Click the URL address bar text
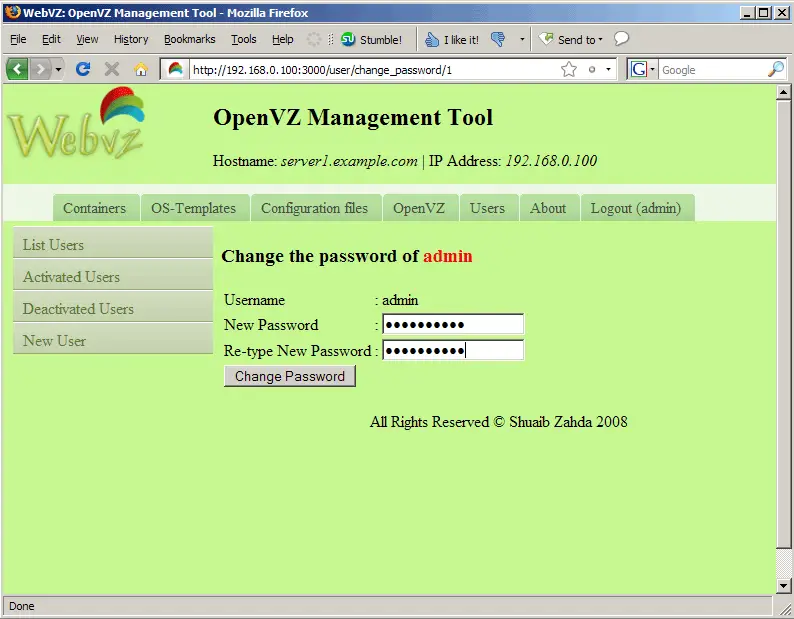The image size is (794, 619). pos(323,70)
